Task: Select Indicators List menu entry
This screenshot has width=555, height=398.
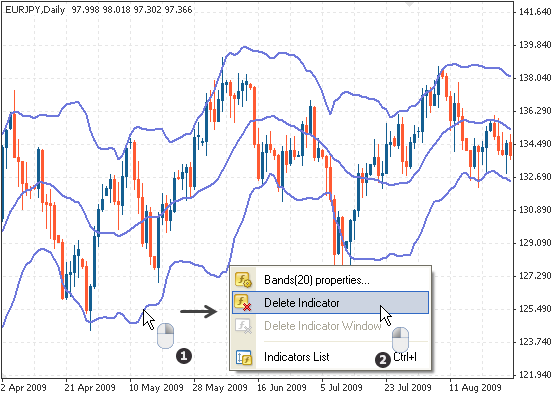Action: coord(331,357)
